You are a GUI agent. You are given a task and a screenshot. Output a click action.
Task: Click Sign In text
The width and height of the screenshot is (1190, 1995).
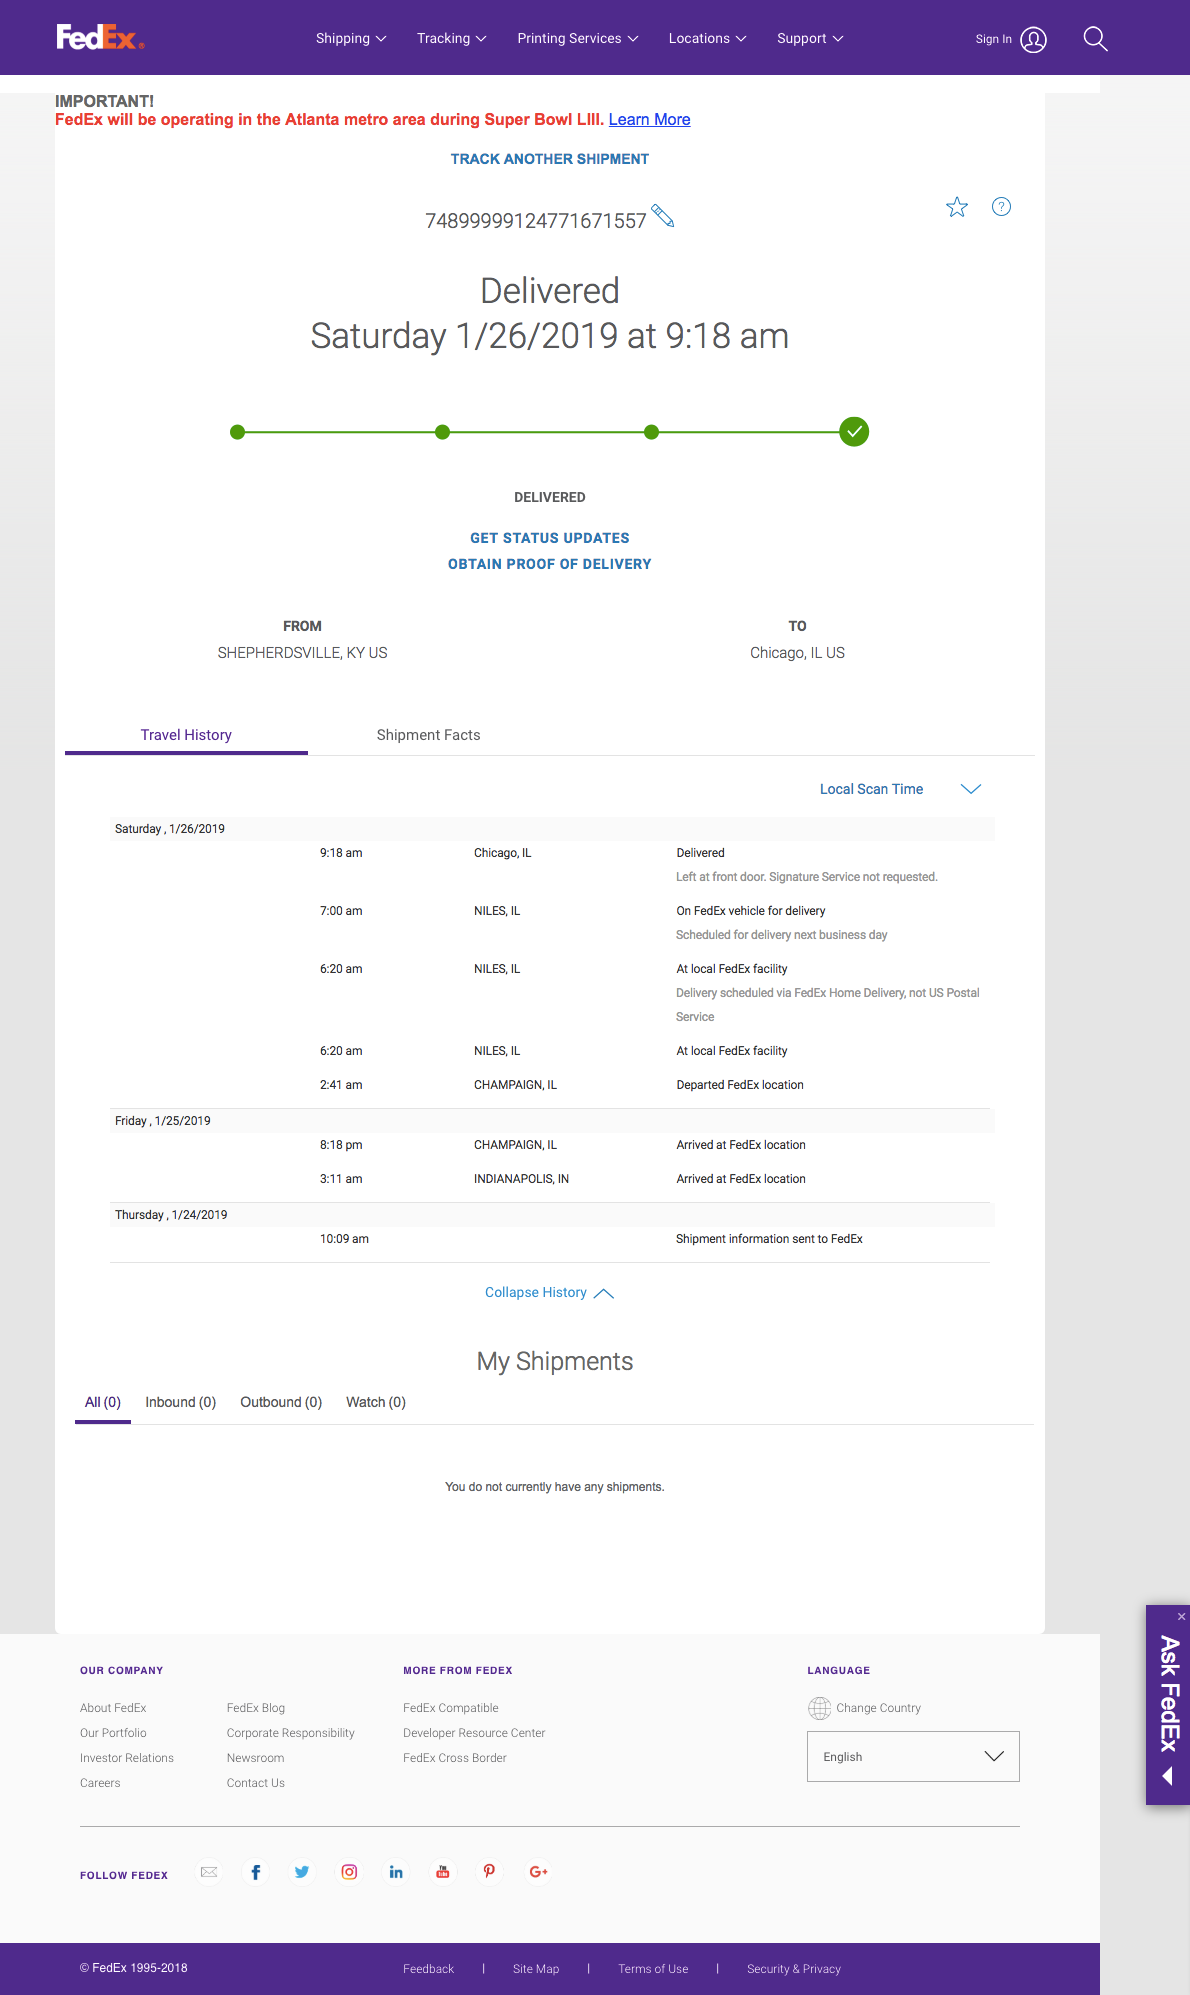(993, 39)
